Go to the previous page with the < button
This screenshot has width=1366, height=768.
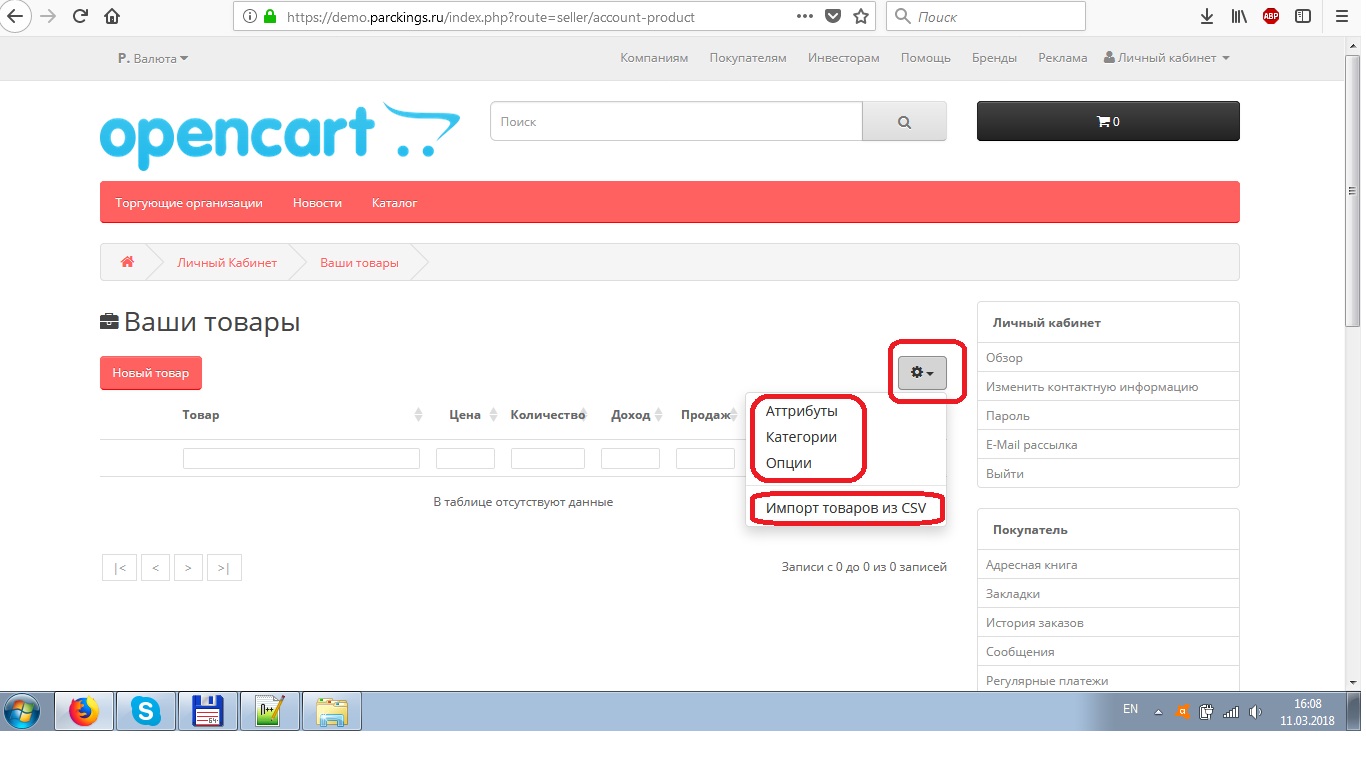coord(155,568)
